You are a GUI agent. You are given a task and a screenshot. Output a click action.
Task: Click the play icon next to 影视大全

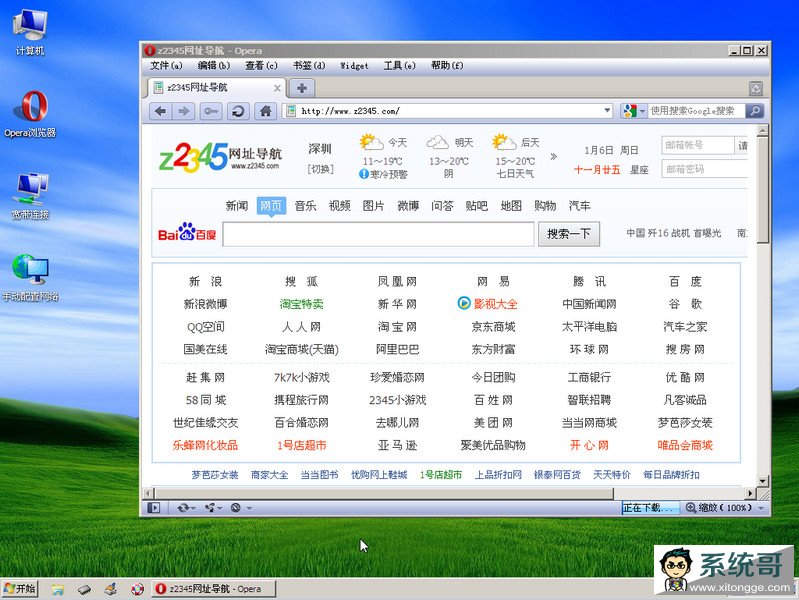[464, 303]
